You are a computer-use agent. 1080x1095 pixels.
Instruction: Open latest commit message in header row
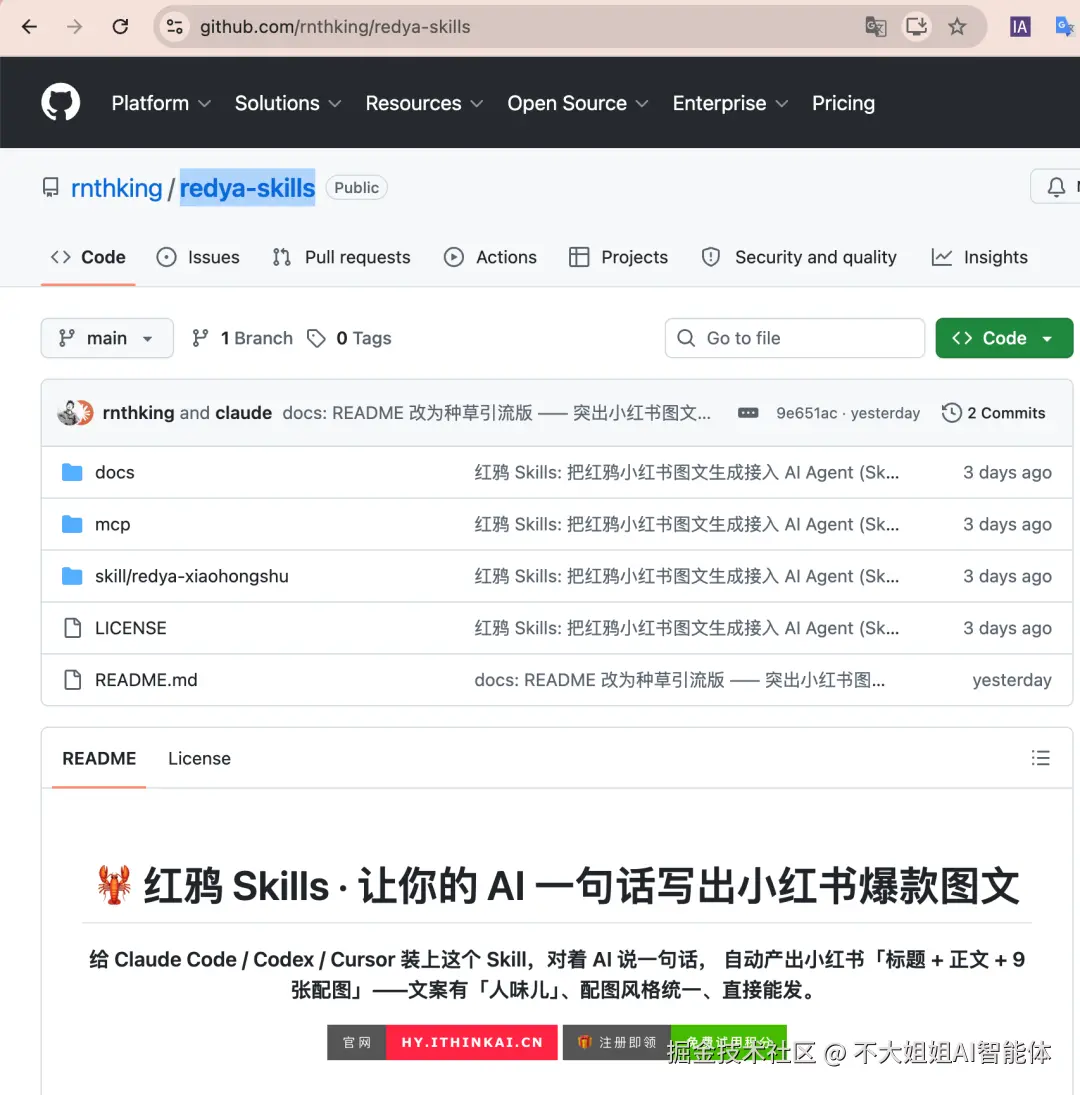click(x=496, y=413)
